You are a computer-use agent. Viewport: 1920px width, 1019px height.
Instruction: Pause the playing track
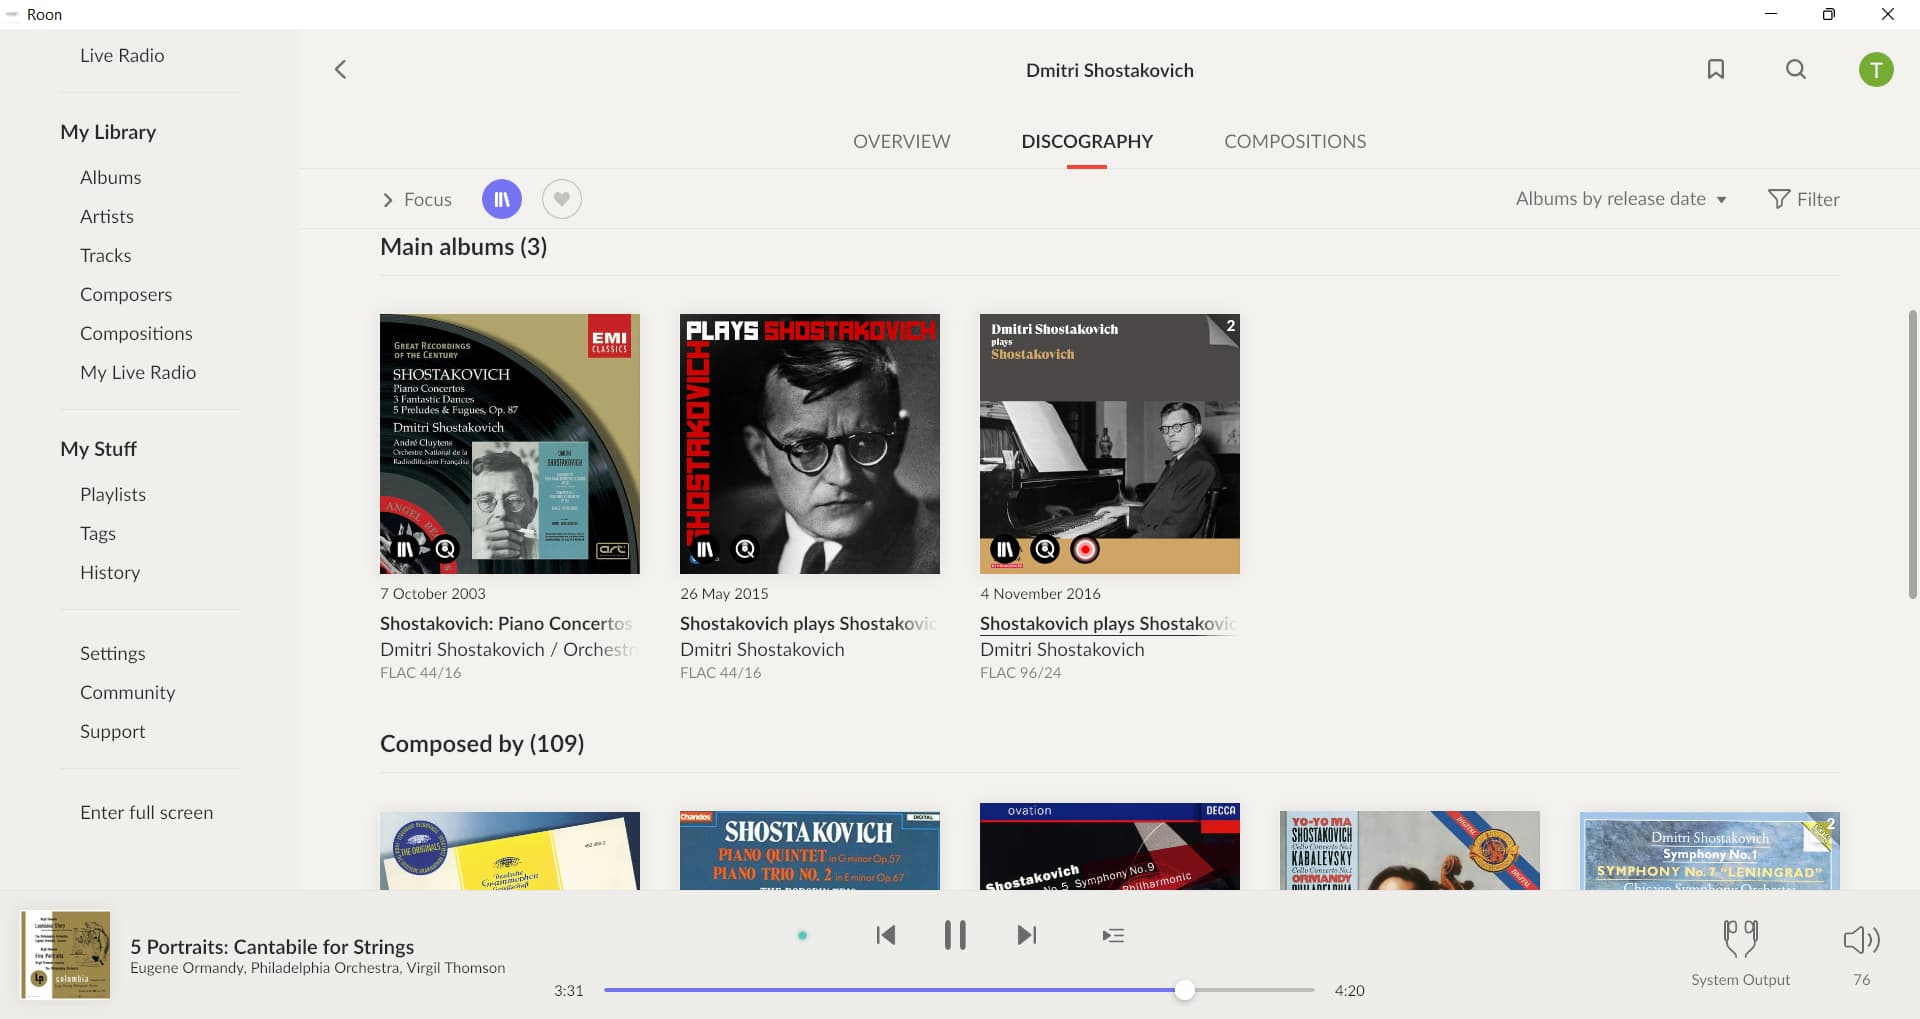955,935
